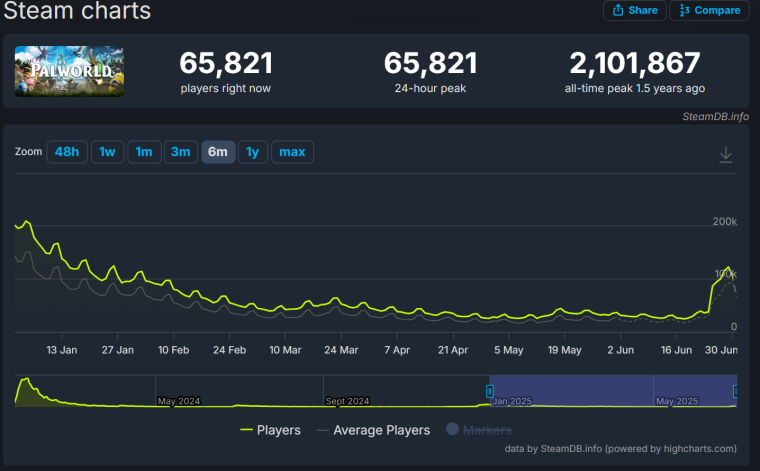Click the right navigator range handle
The height and width of the screenshot is (471, 760).
tap(735, 391)
